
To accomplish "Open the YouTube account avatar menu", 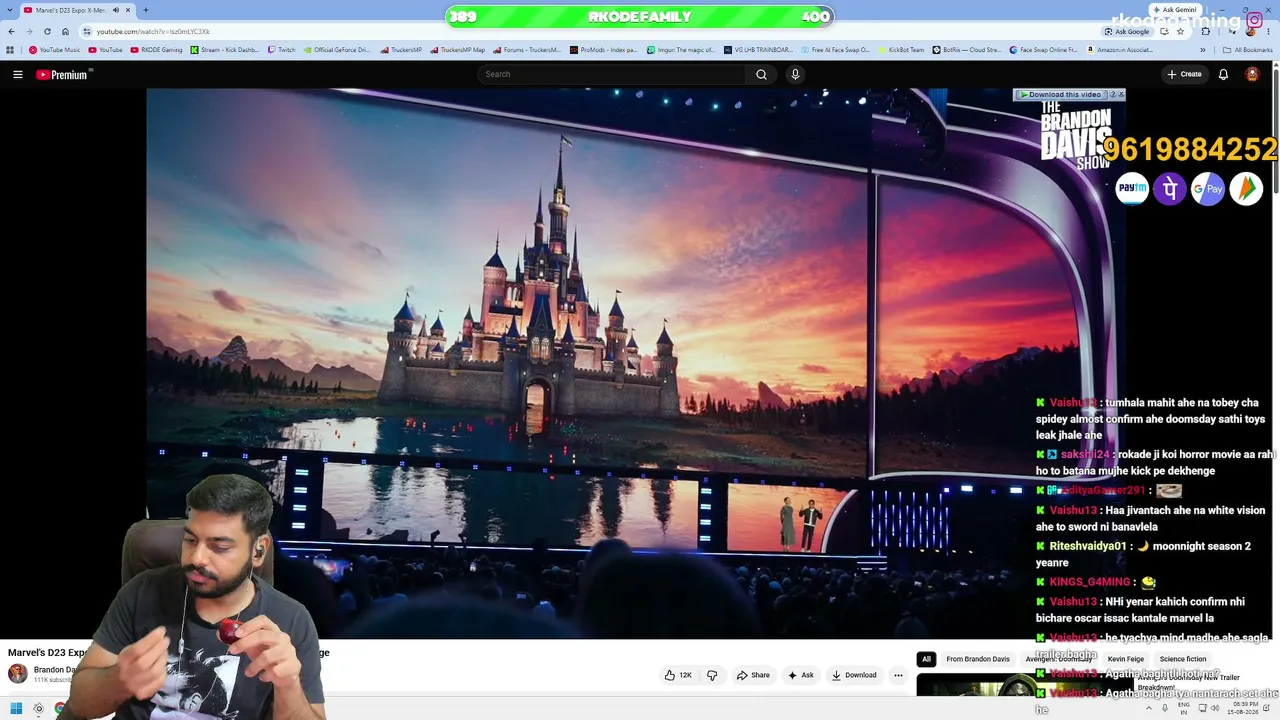I will click(x=1252, y=74).
